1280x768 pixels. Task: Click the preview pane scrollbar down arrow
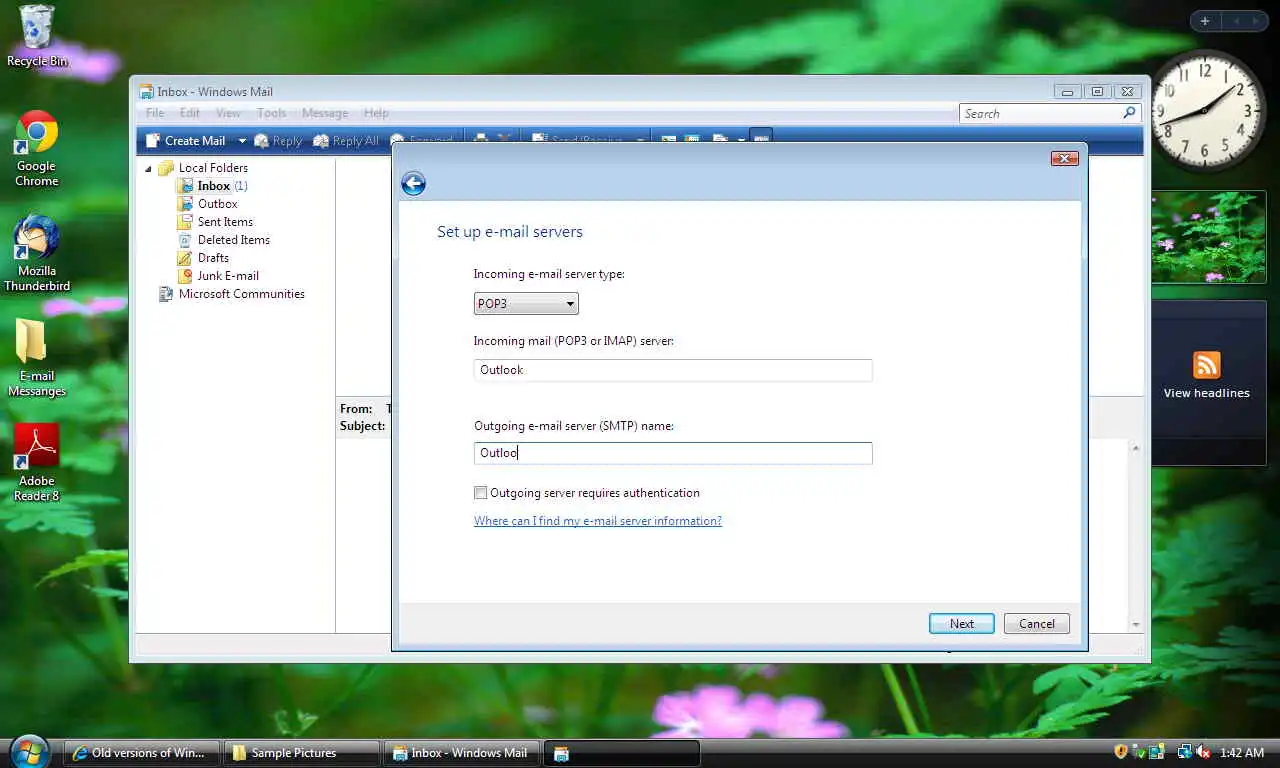pyautogui.click(x=1135, y=625)
